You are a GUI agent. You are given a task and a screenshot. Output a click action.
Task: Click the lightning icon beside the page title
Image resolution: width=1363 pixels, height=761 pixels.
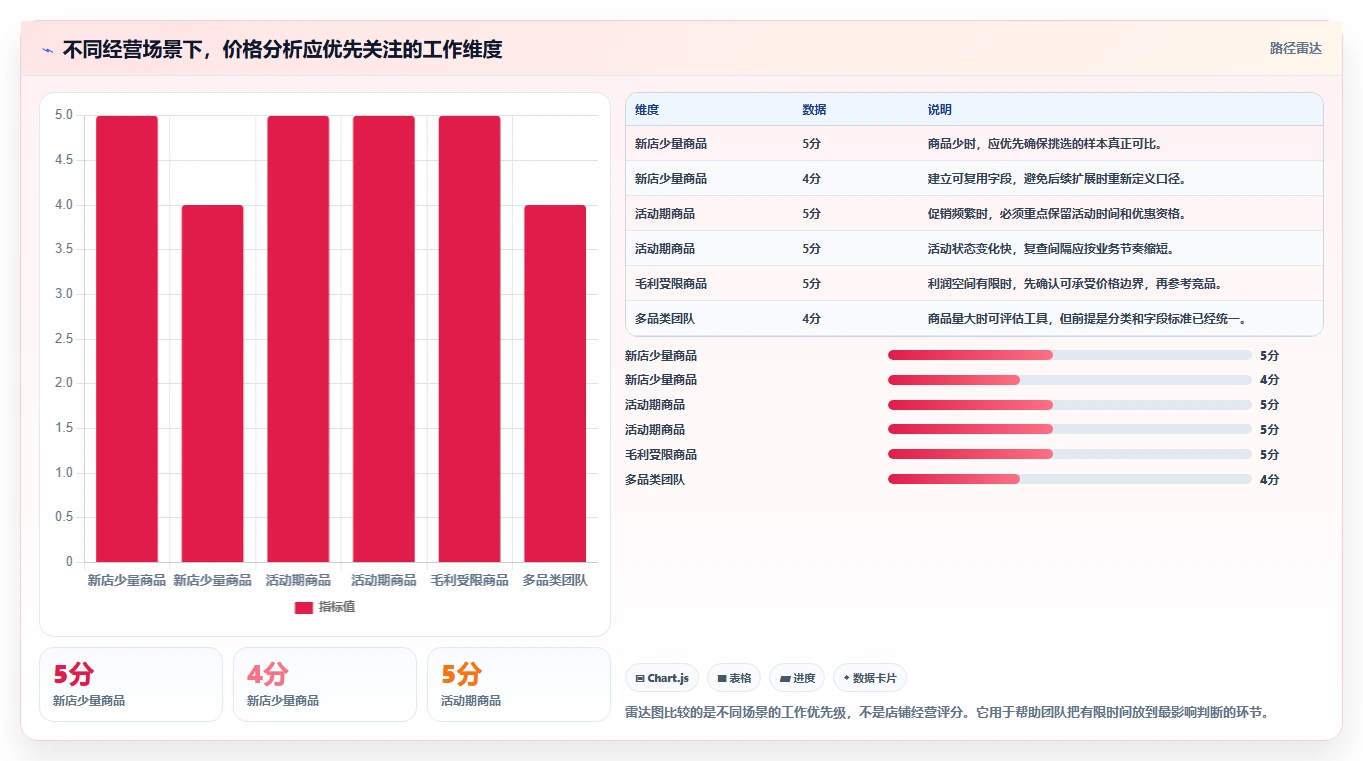47,50
